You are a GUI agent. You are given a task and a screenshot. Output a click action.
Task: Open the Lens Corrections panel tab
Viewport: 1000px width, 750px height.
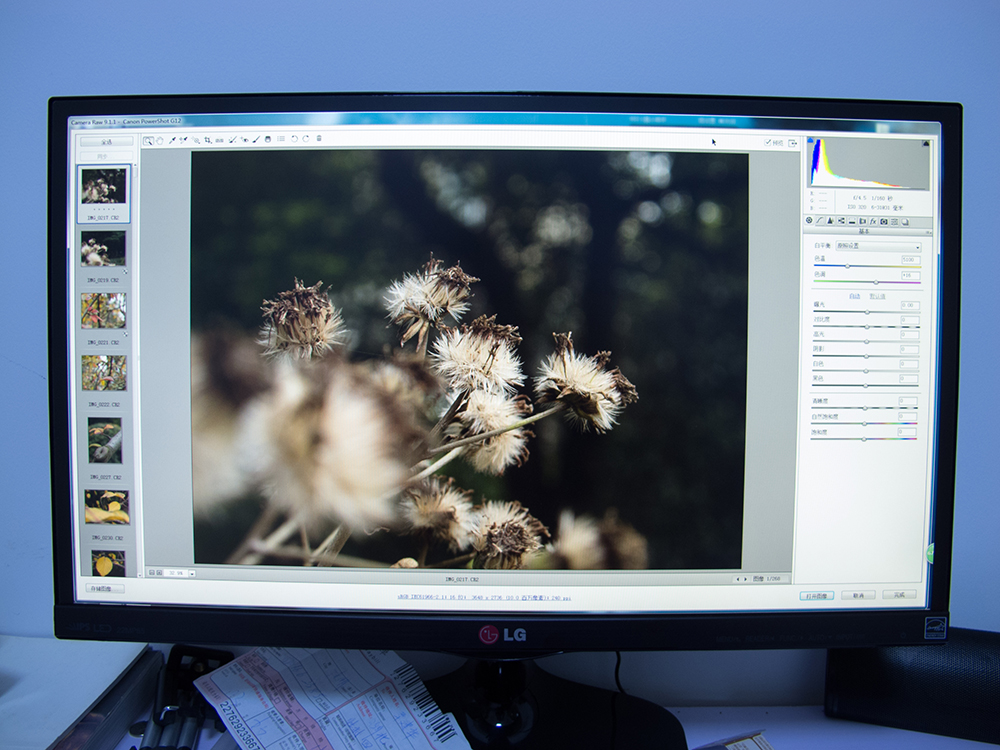[x=863, y=221]
